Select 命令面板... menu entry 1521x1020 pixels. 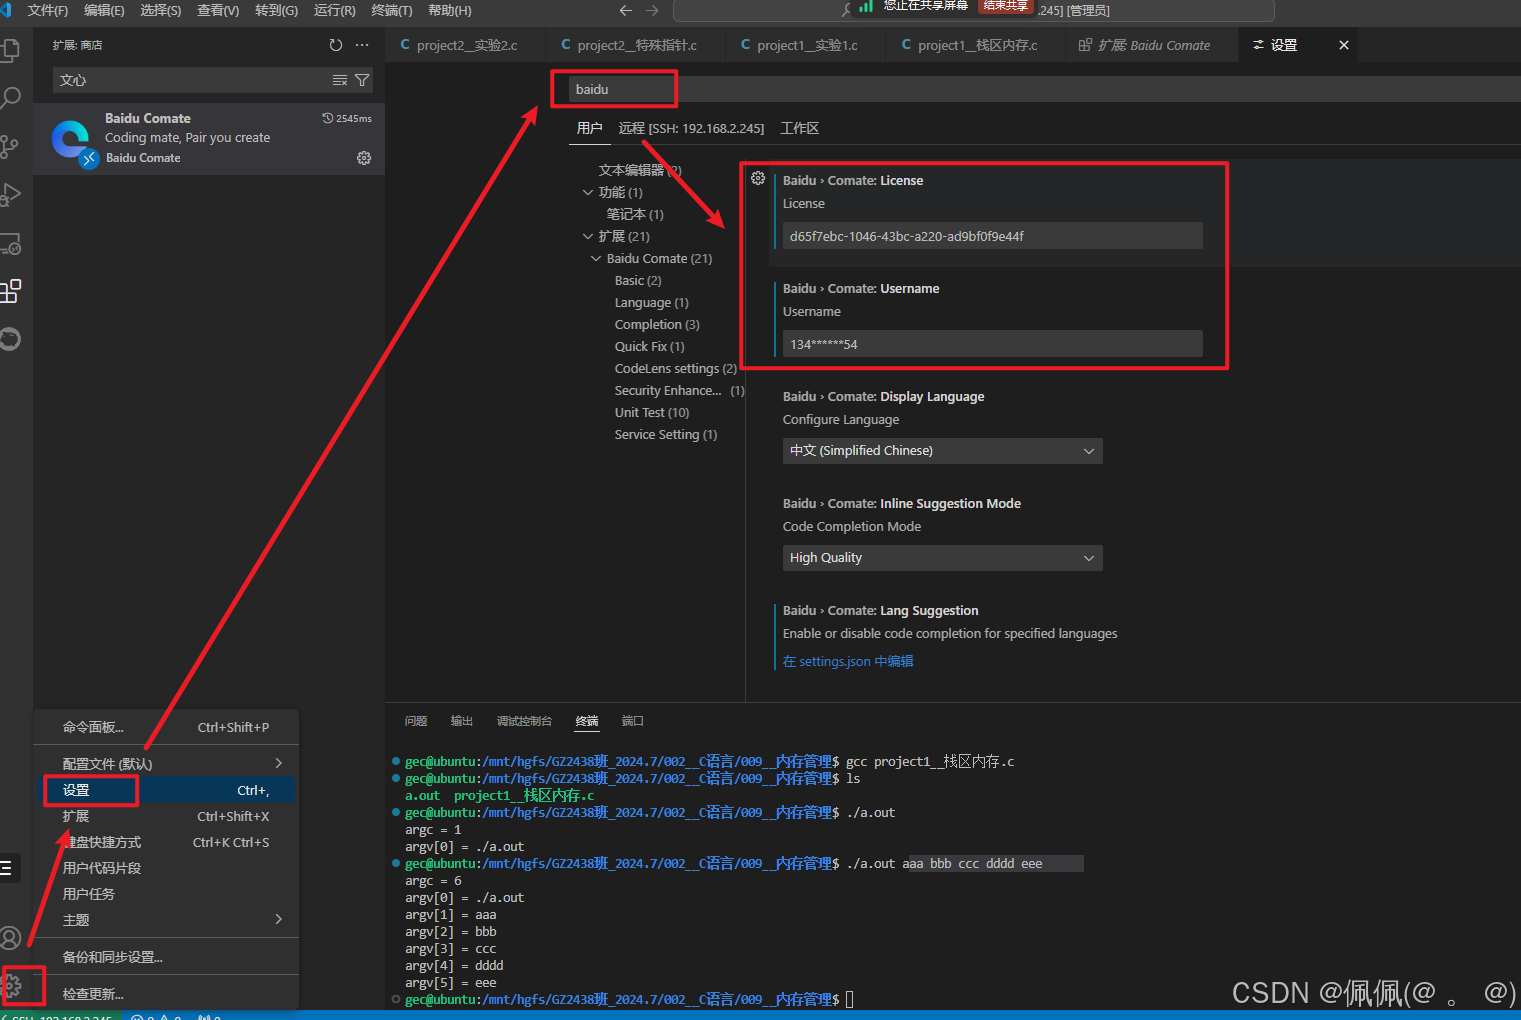[166, 727]
